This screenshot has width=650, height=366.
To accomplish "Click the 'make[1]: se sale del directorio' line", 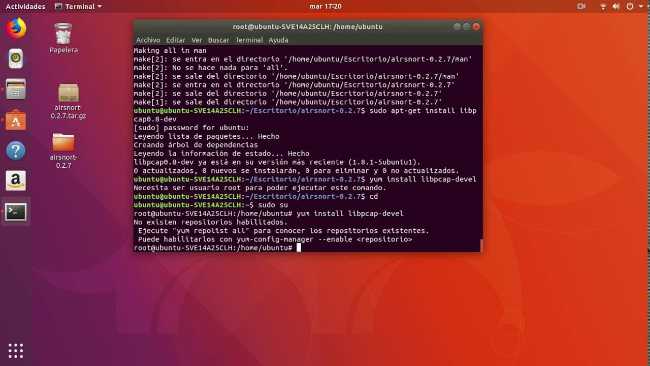I will pyautogui.click(x=288, y=102).
